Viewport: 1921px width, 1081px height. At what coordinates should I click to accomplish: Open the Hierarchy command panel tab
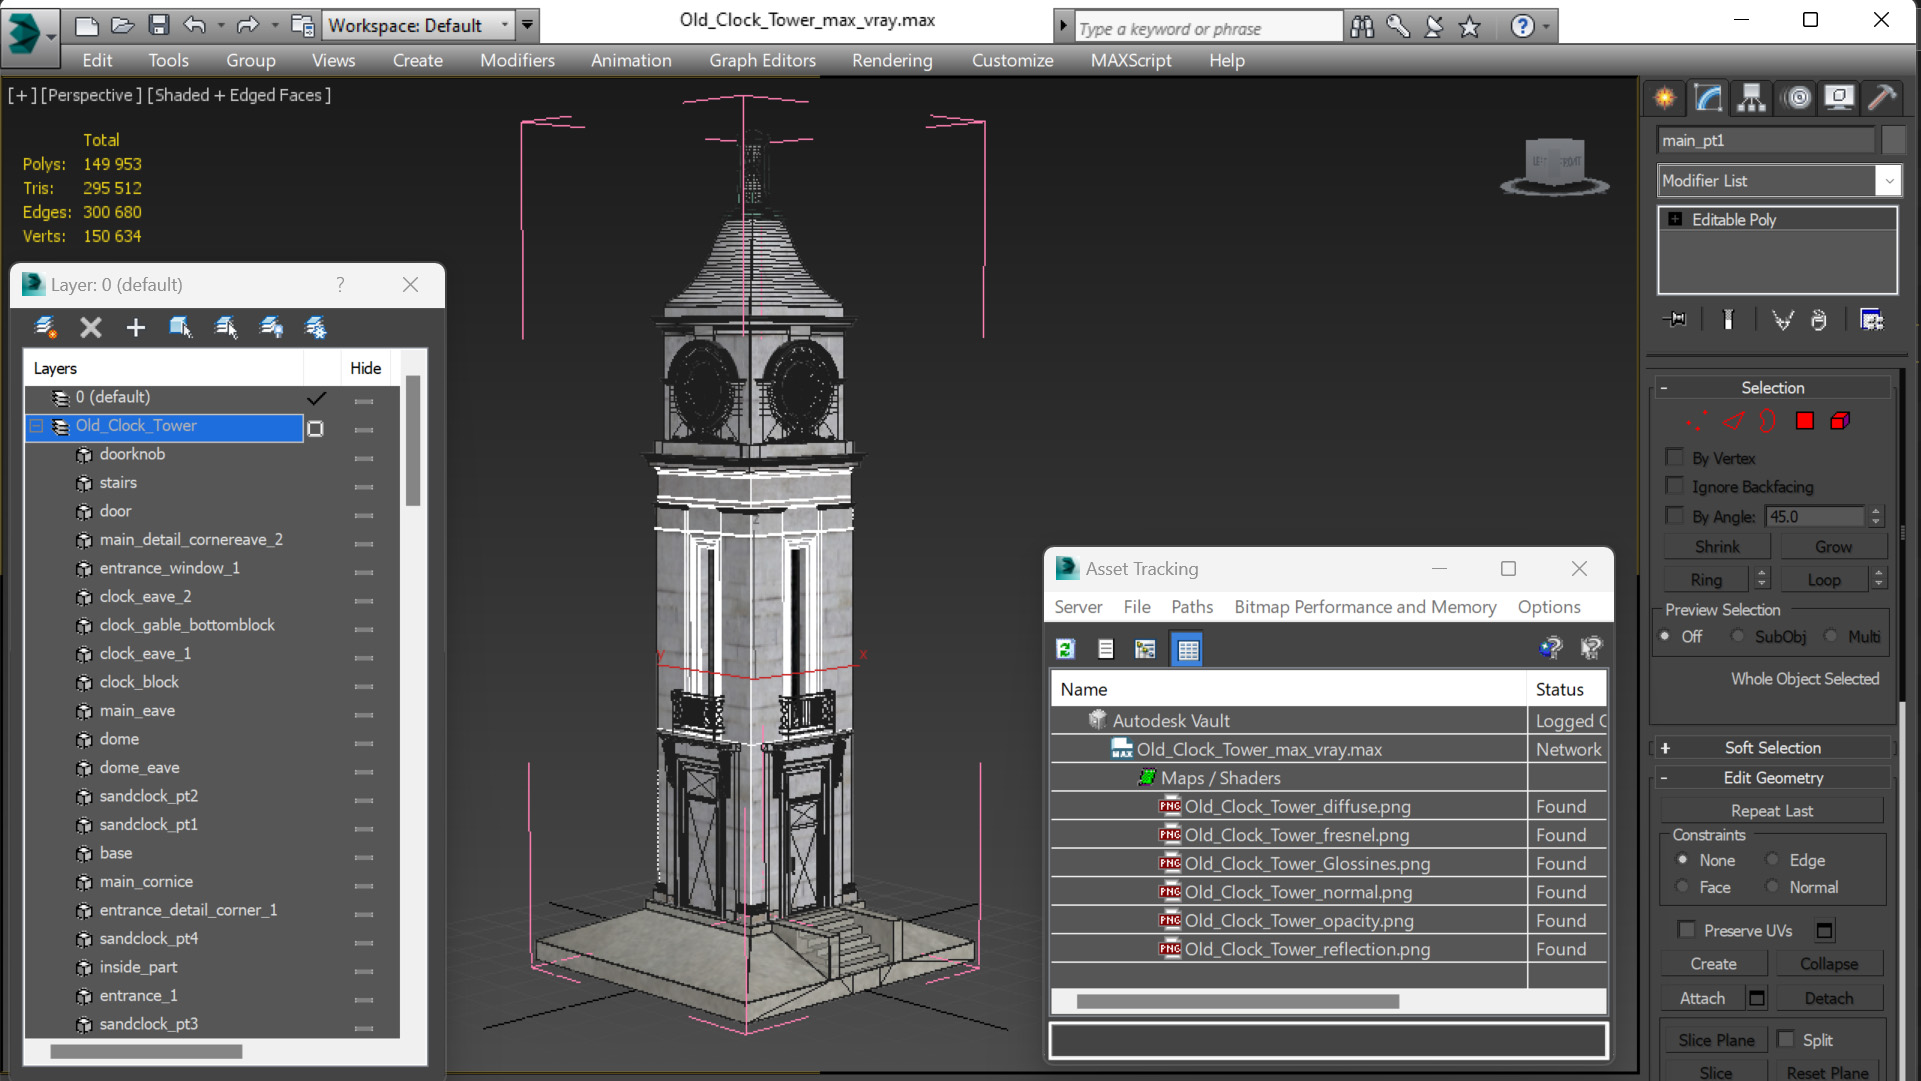(1751, 98)
